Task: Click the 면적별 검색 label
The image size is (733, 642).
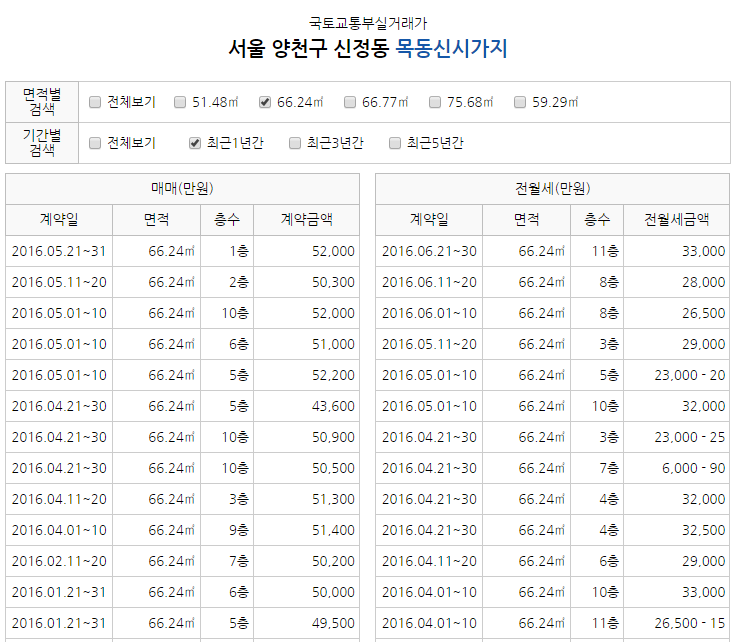Action: [x=42, y=102]
